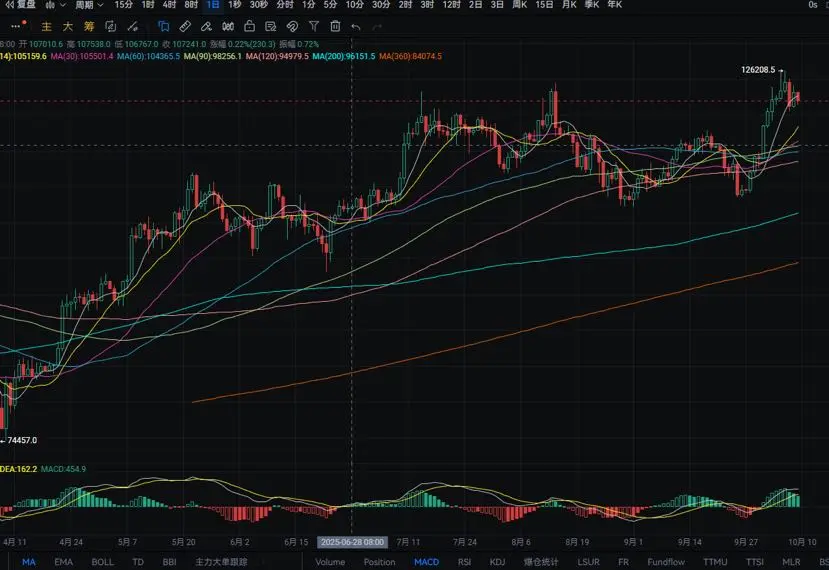Switch to 5分 timeframe
The height and width of the screenshot is (570, 829).
[x=330, y=5]
